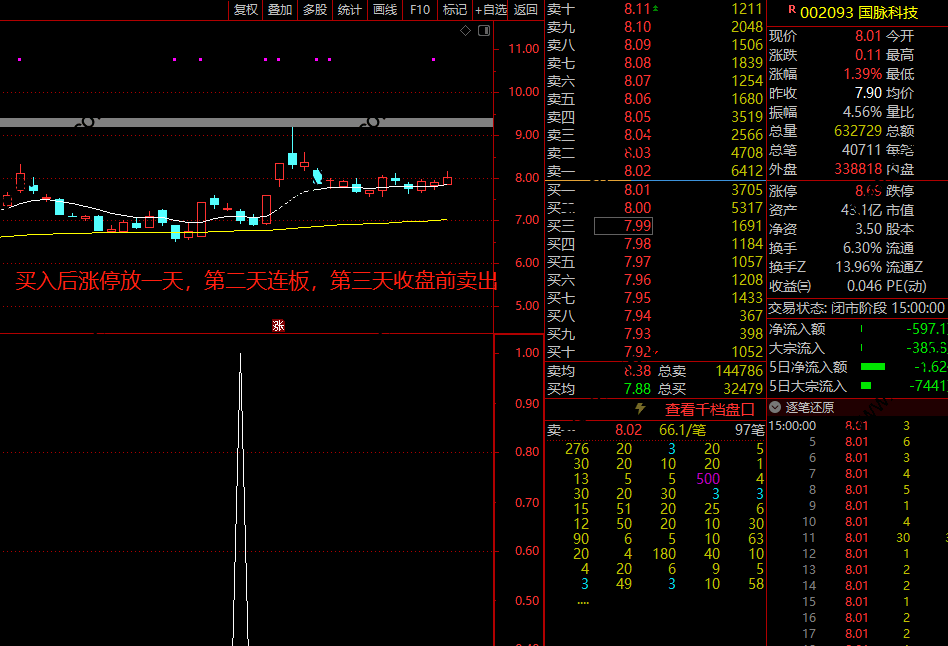The width and height of the screenshot is (948, 646).
Task: Click the 涨 marker below the chart
Action: (x=278, y=326)
